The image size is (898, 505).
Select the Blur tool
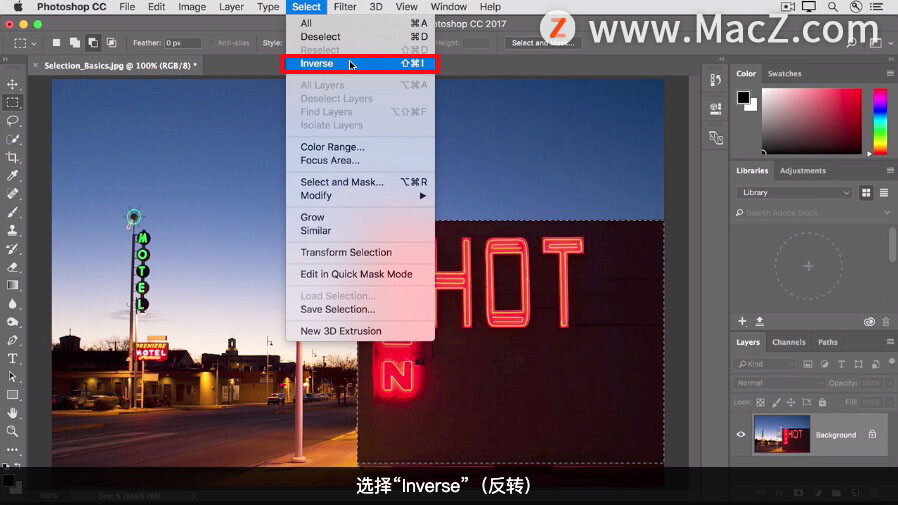(x=12, y=303)
